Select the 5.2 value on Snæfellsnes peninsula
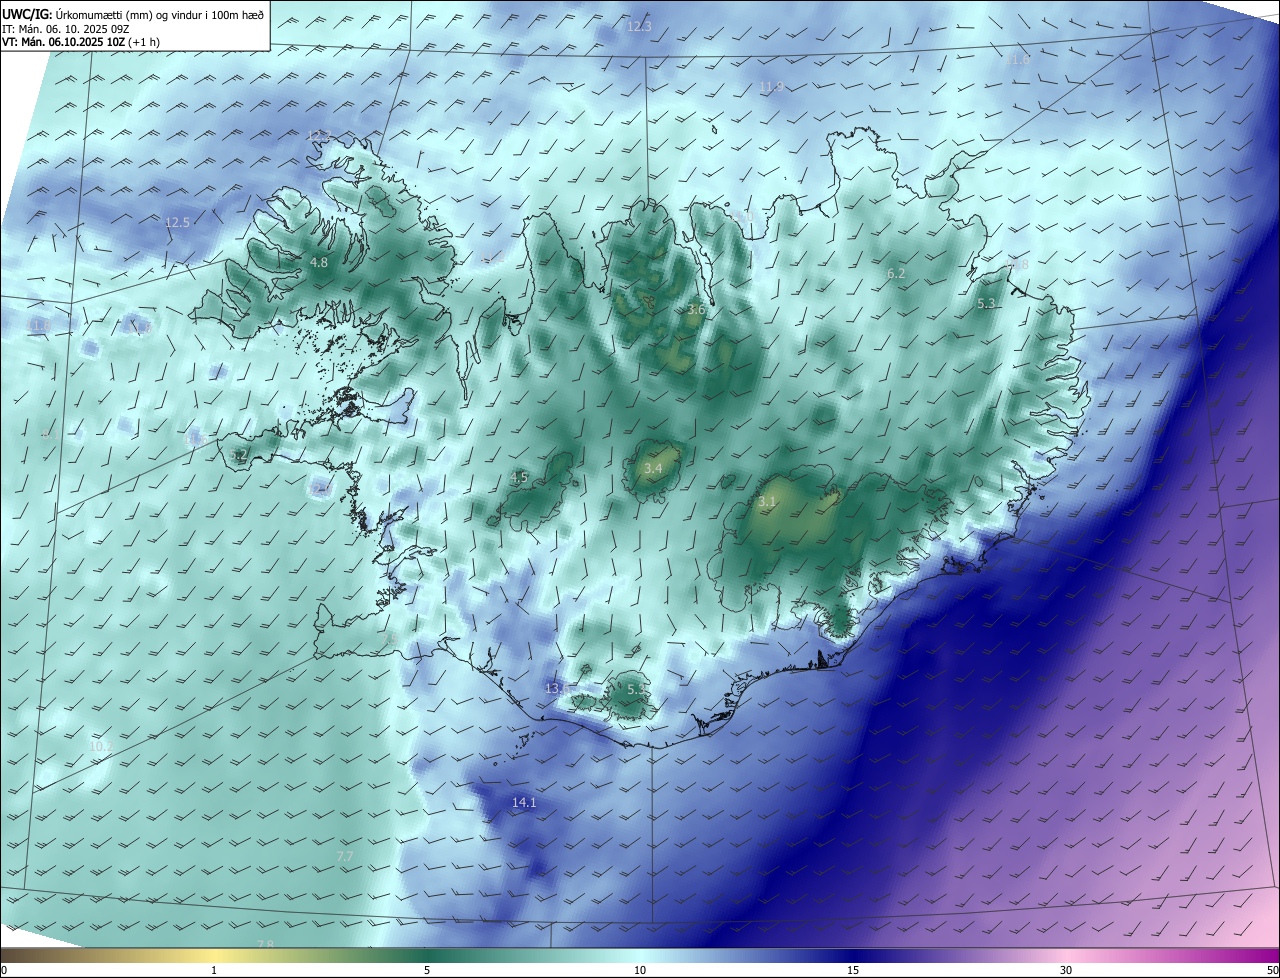Image resolution: width=1280 pixels, height=978 pixels. [x=238, y=455]
